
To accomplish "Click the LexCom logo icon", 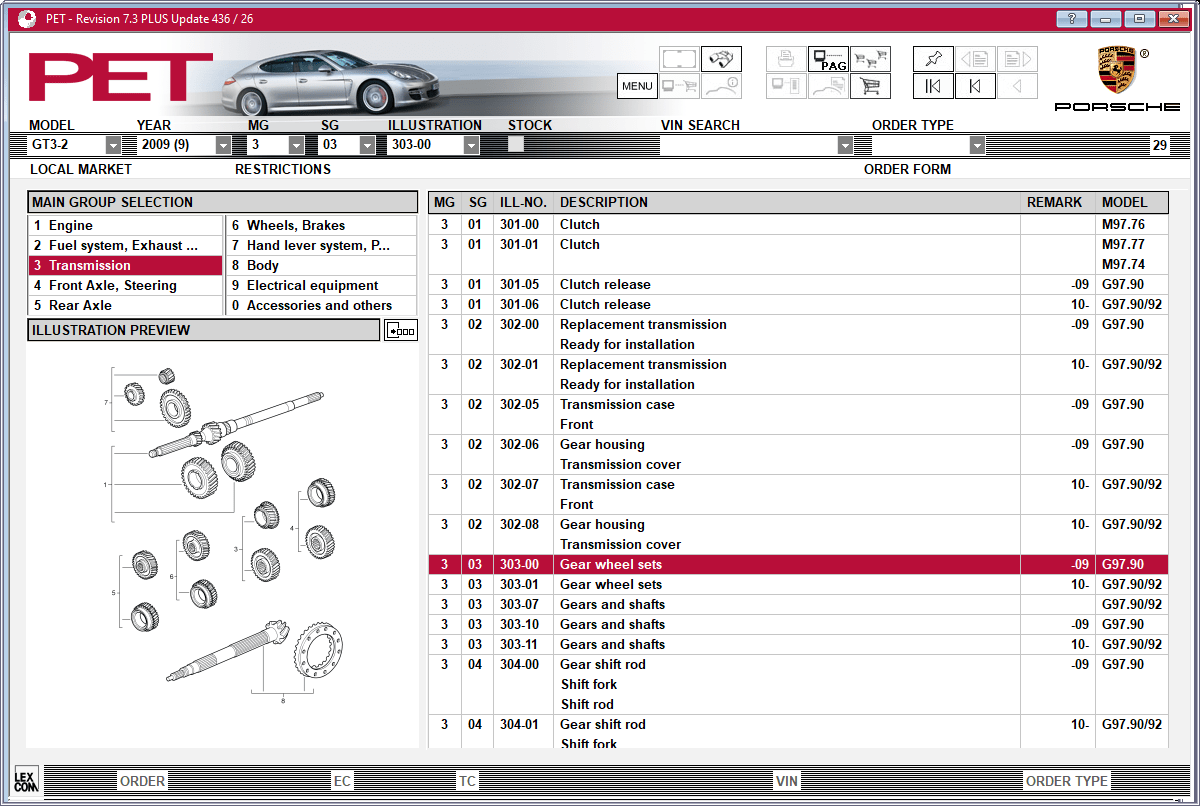I will (x=25, y=780).
